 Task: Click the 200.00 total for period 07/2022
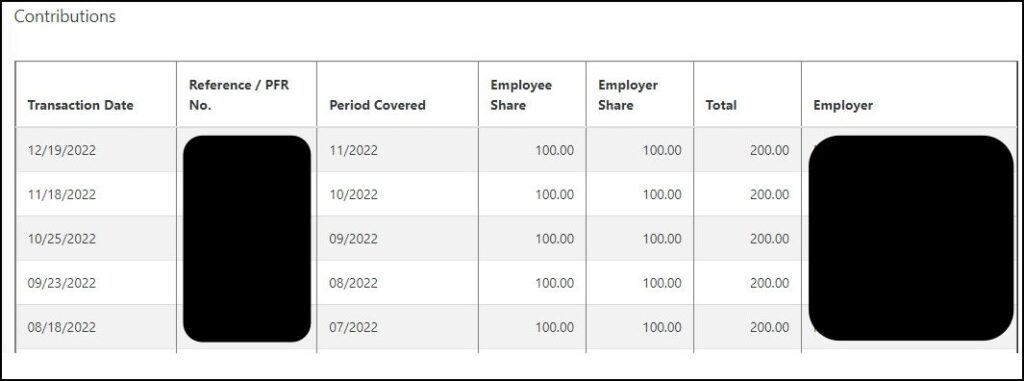pos(769,328)
